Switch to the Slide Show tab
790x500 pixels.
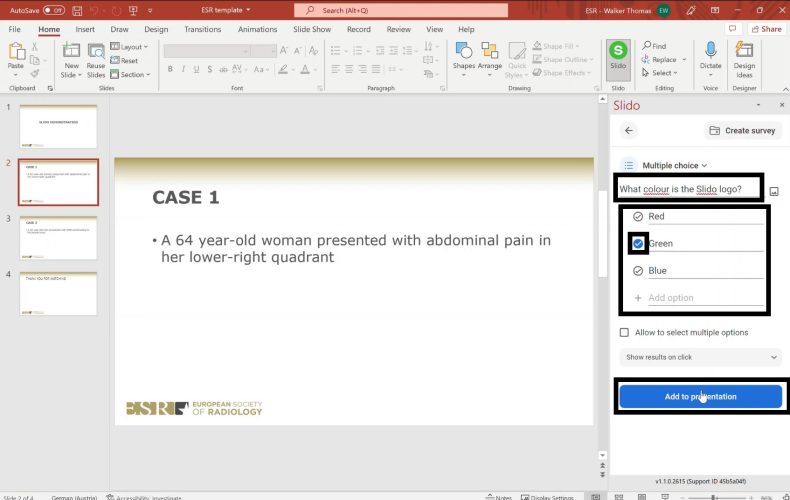[x=312, y=29]
